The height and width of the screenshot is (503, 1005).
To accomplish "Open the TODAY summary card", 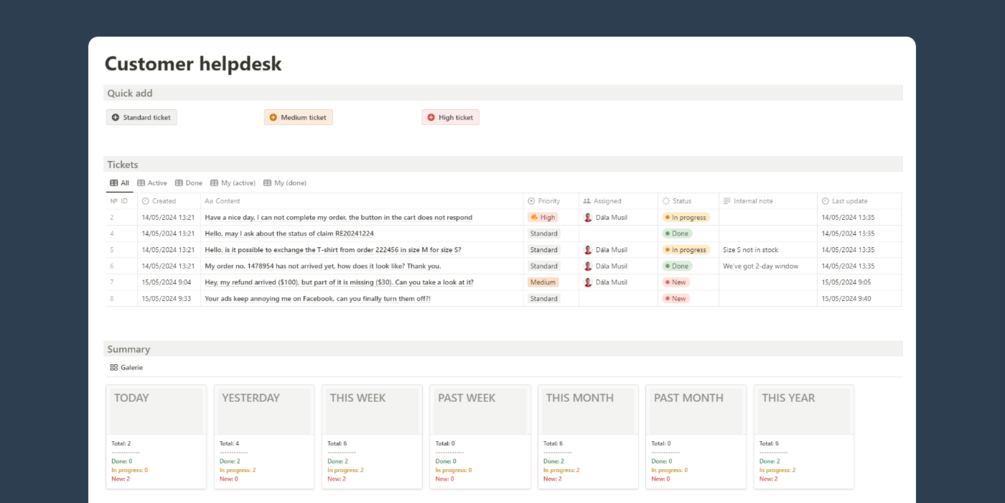I will [x=156, y=436].
